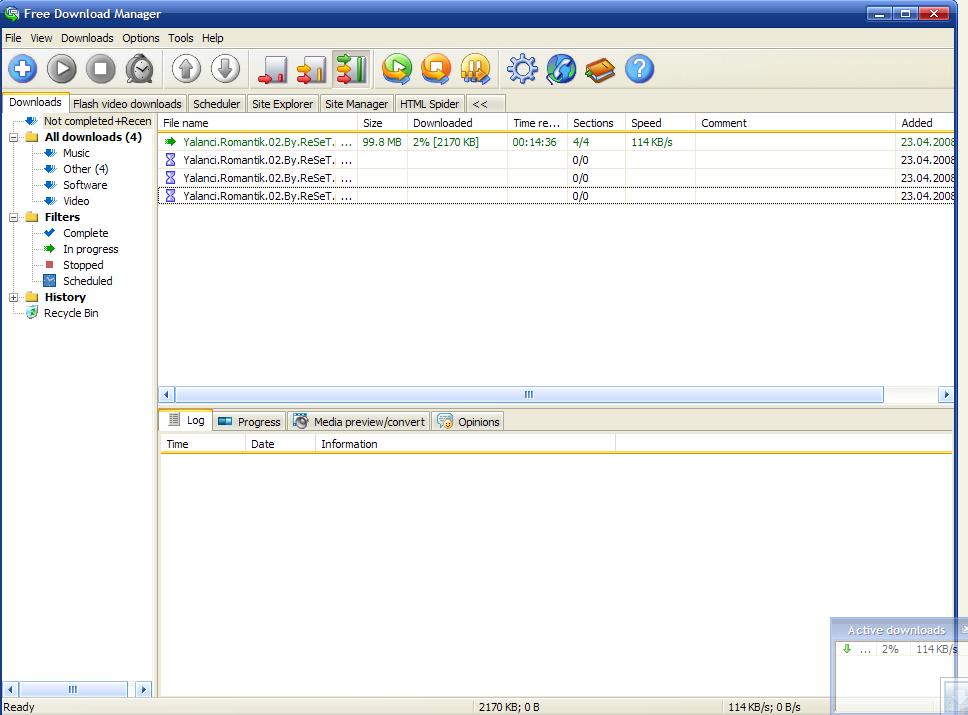Viewport: 968px width, 715px height.
Task: Click the Active downloads floating window title
Action: (x=896, y=630)
